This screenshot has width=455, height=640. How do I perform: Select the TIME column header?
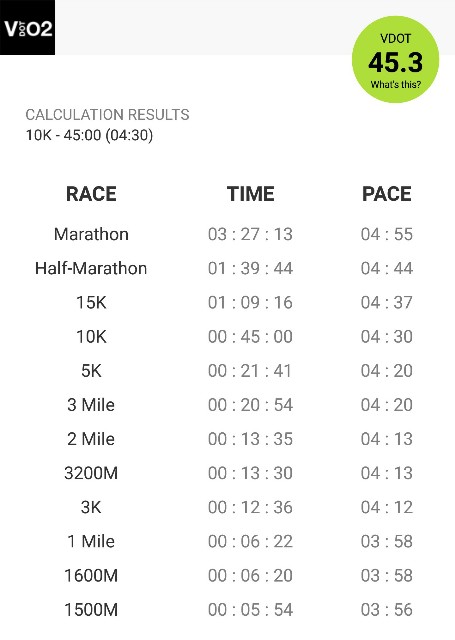tap(251, 194)
